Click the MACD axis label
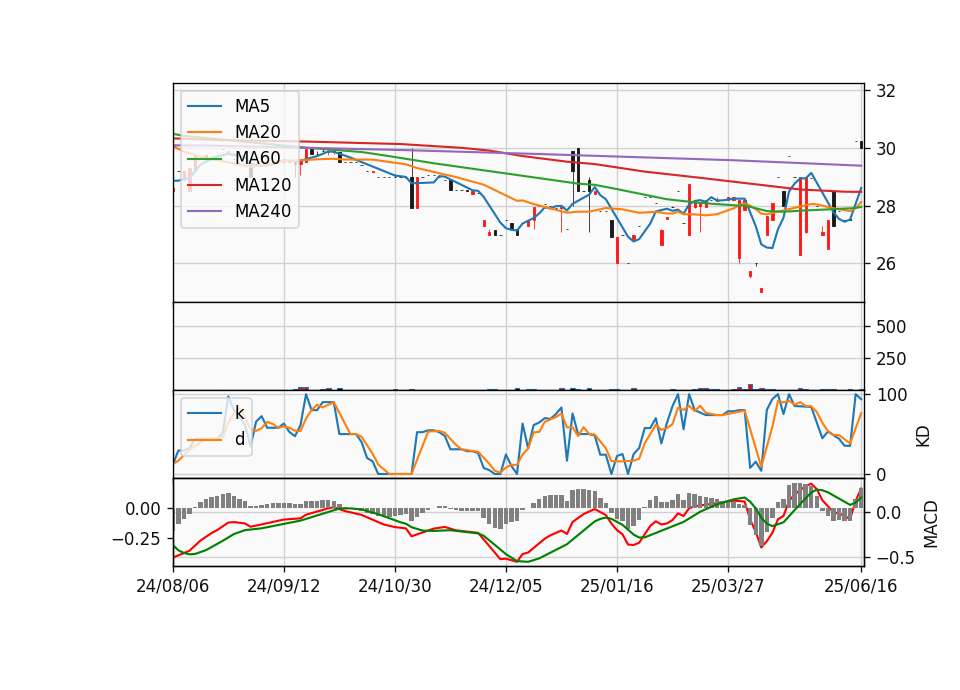 click(x=930, y=523)
